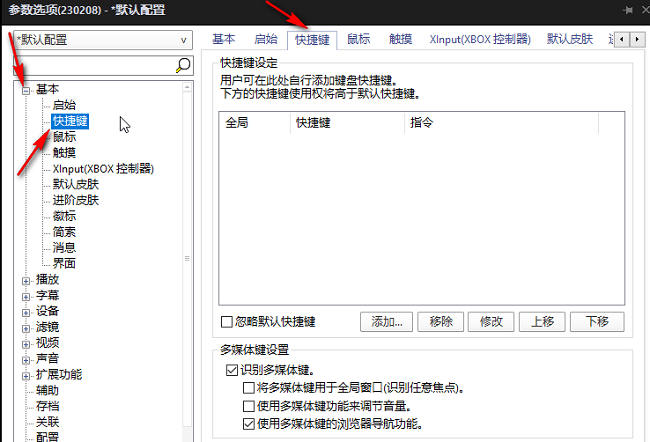Expand the 字幕 tree node
The height and width of the screenshot is (442, 650).
pos(26,295)
